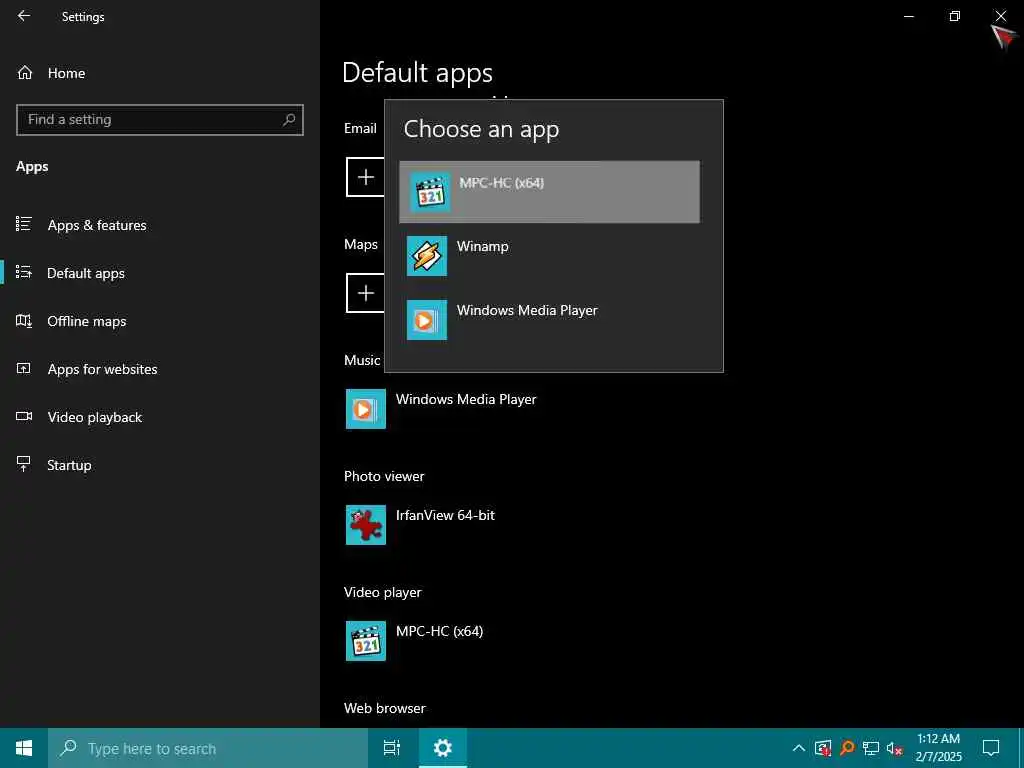Open the Action Center notifications icon

(991, 748)
